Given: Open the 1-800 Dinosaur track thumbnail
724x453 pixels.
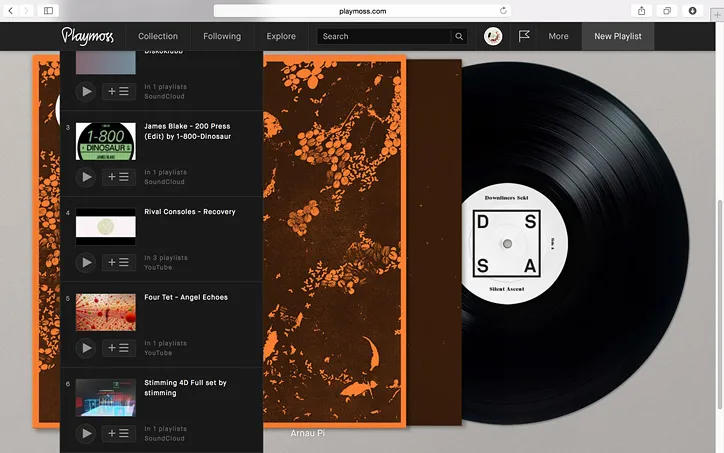Looking at the screenshot, I should point(106,141).
